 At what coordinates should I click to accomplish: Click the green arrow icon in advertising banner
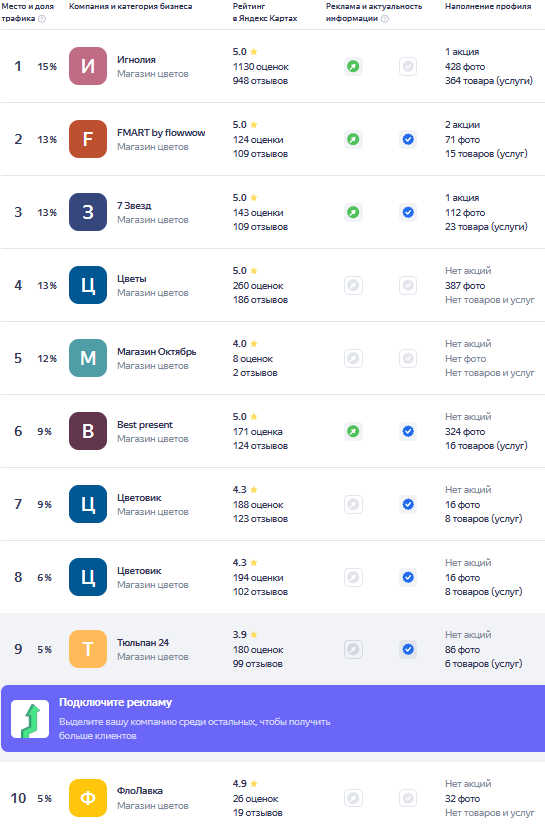point(30,719)
